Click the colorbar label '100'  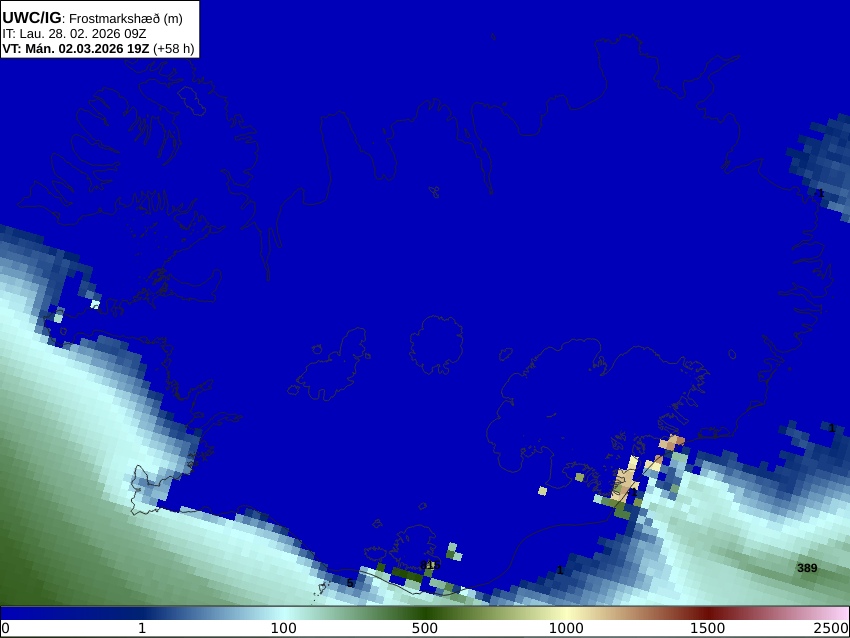(284, 628)
